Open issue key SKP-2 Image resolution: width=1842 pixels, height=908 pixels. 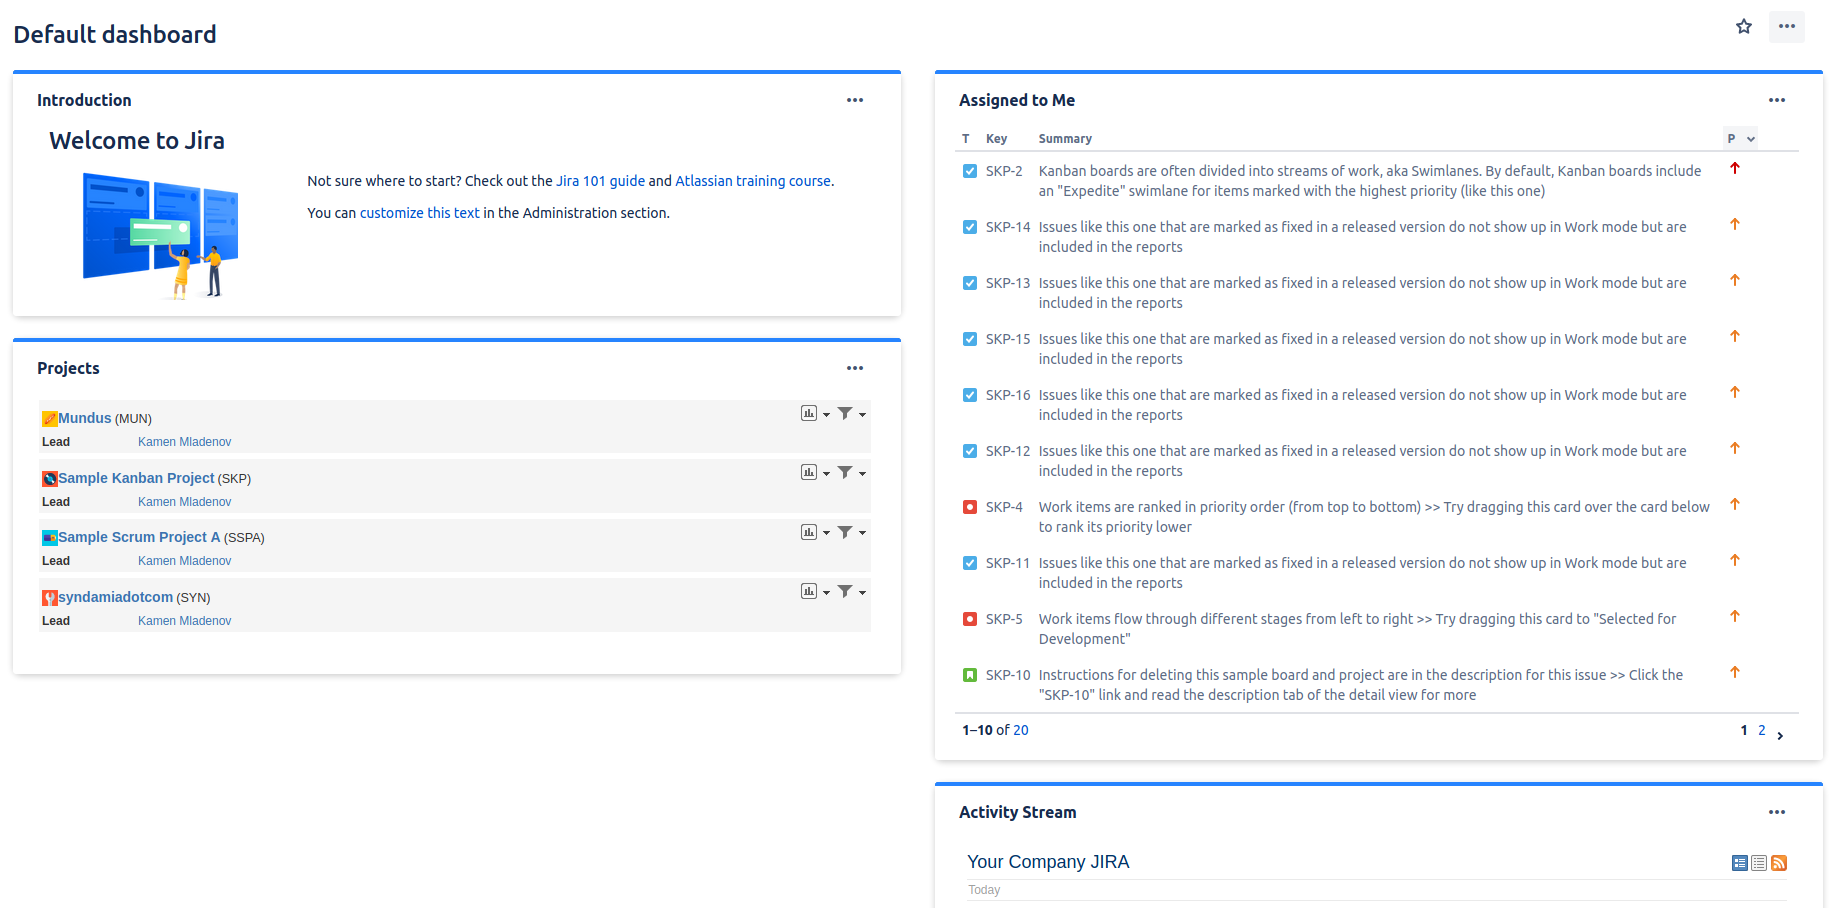click(x=1004, y=171)
